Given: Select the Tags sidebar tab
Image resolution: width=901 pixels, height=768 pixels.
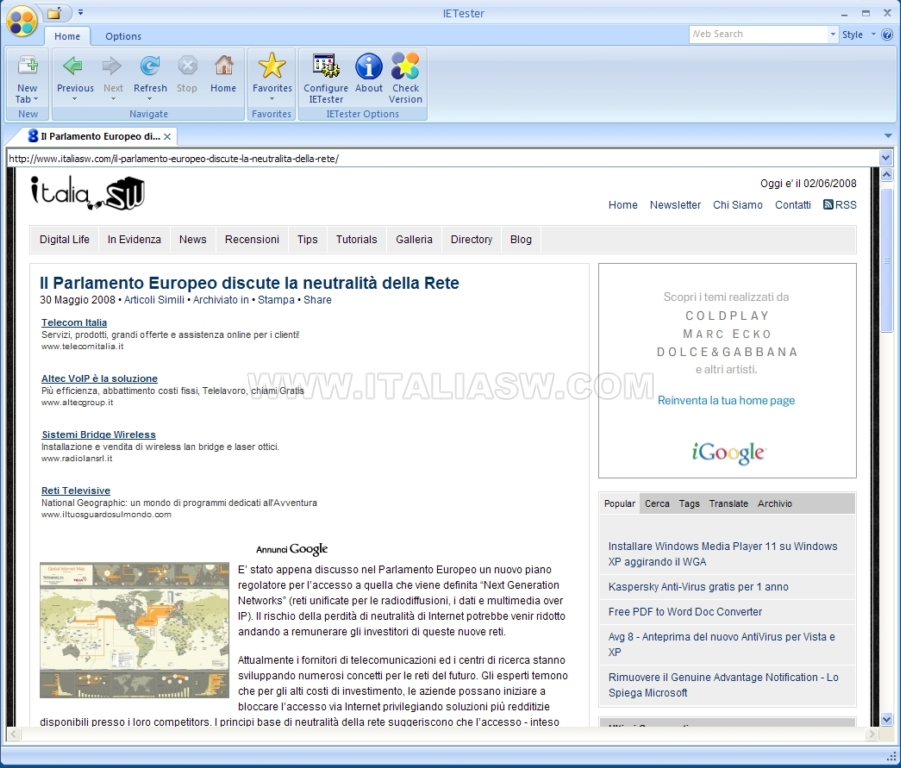Looking at the screenshot, I should 689,504.
